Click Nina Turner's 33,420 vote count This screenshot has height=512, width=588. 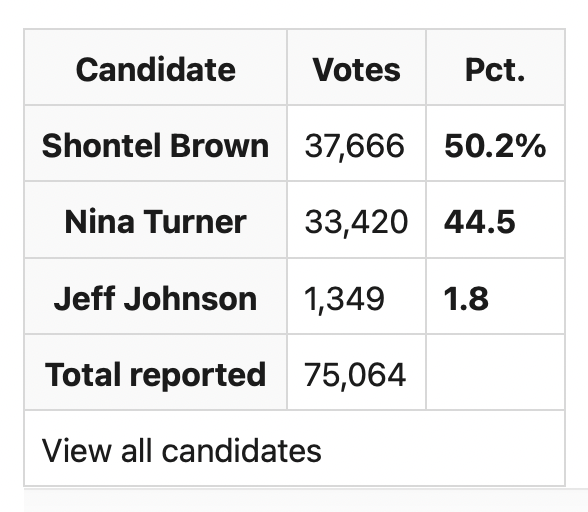(357, 220)
